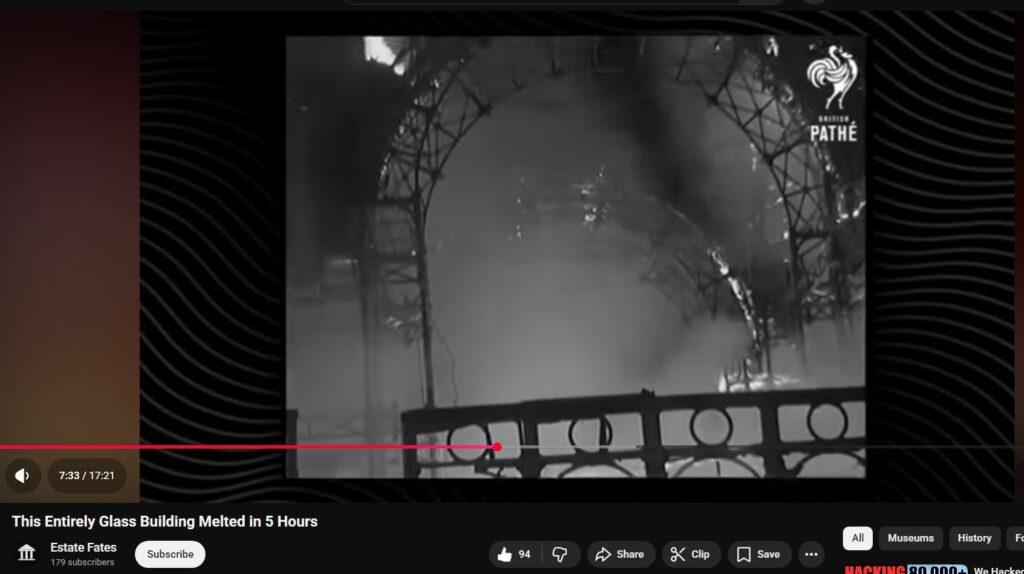Click the red scrubber handle on progress bar
Screen dimensions: 1024x574
coord(497,447)
